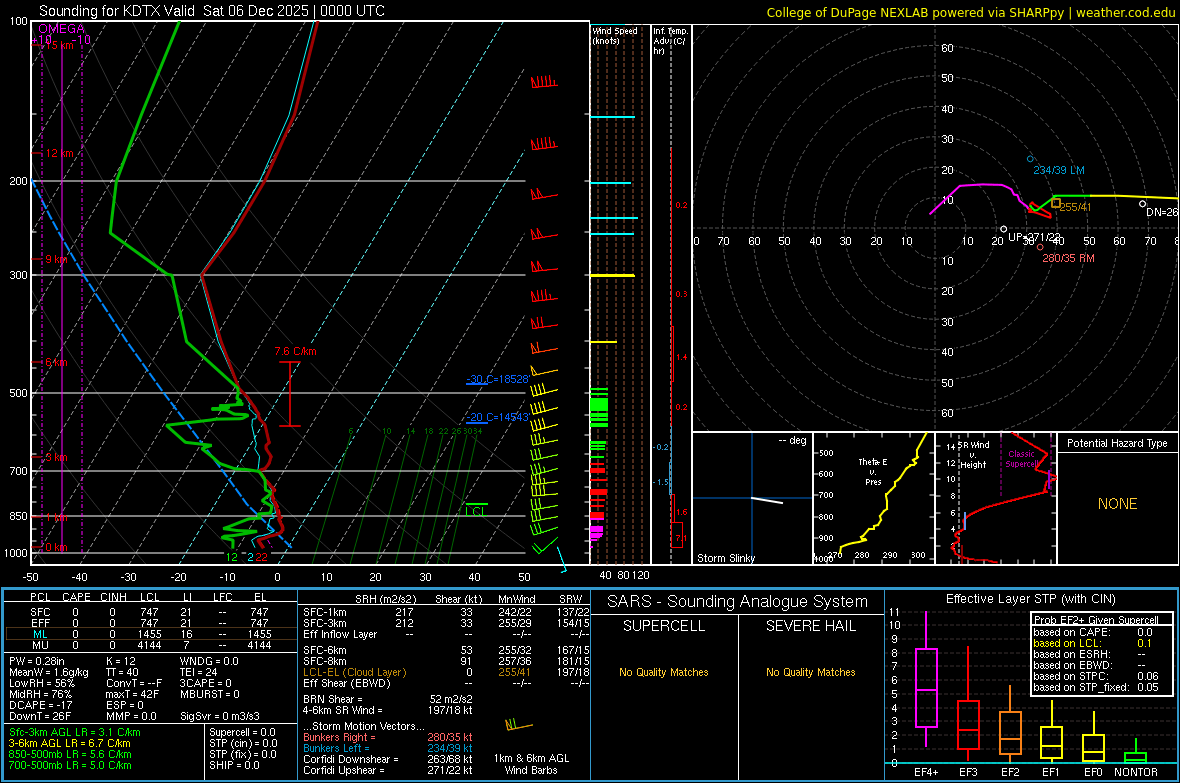Viewport: 1180px width, 783px height.
Task: Click the yellow 'based on LCL:' row
Action: 1095,643
